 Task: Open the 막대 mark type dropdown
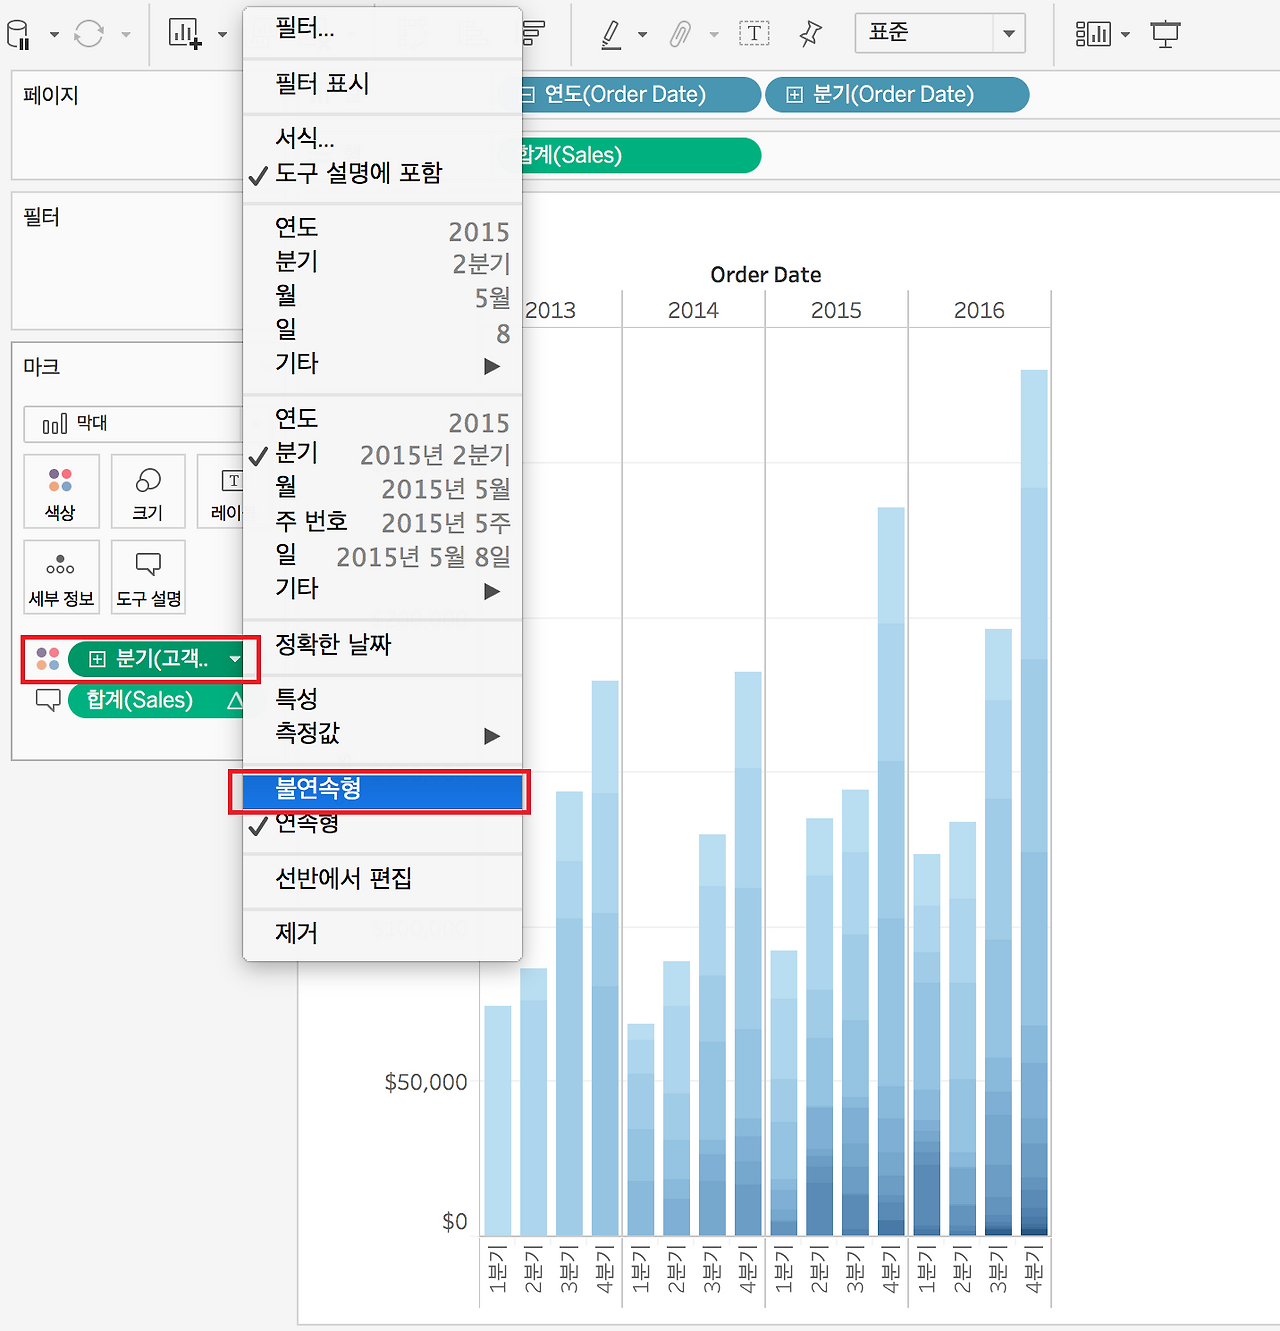click(134, 424)
